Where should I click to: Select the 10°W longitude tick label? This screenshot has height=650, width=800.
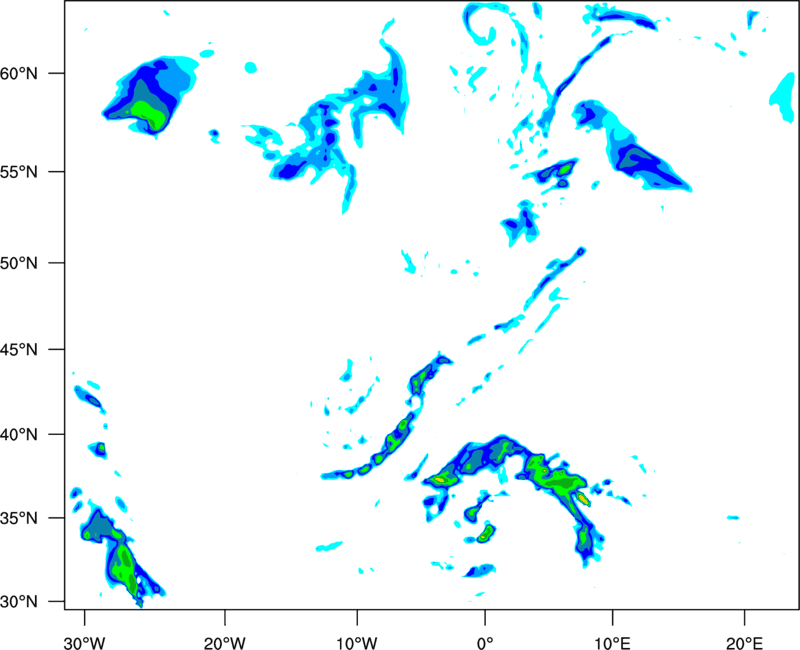click(x=357, y=643)
